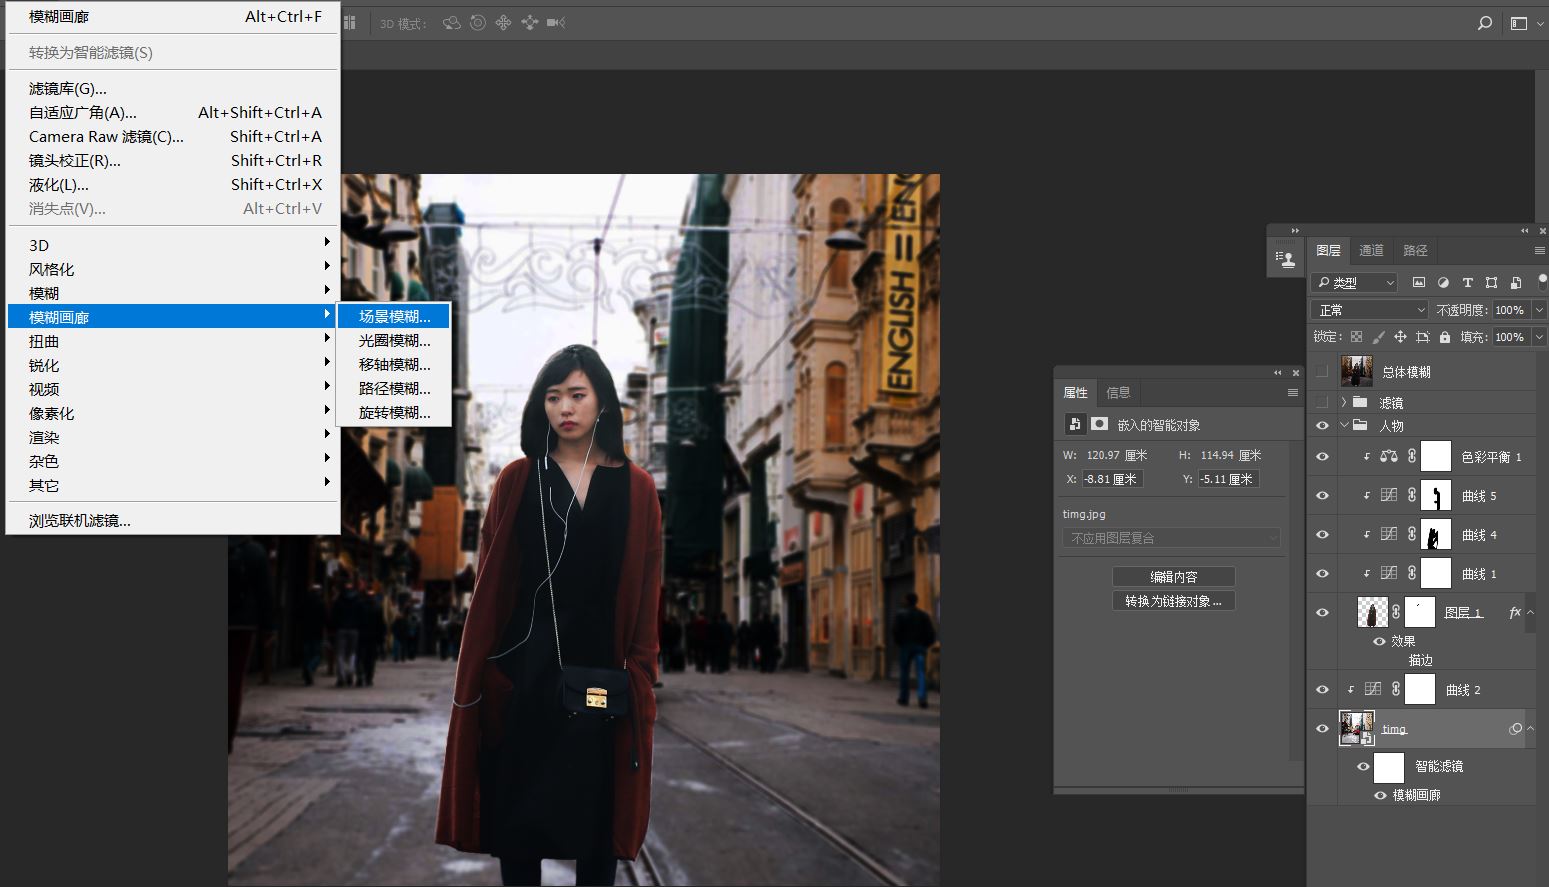Show the 总体模糊 layer
Viewport: 1549px width, 887px height.
[1322, 371]
